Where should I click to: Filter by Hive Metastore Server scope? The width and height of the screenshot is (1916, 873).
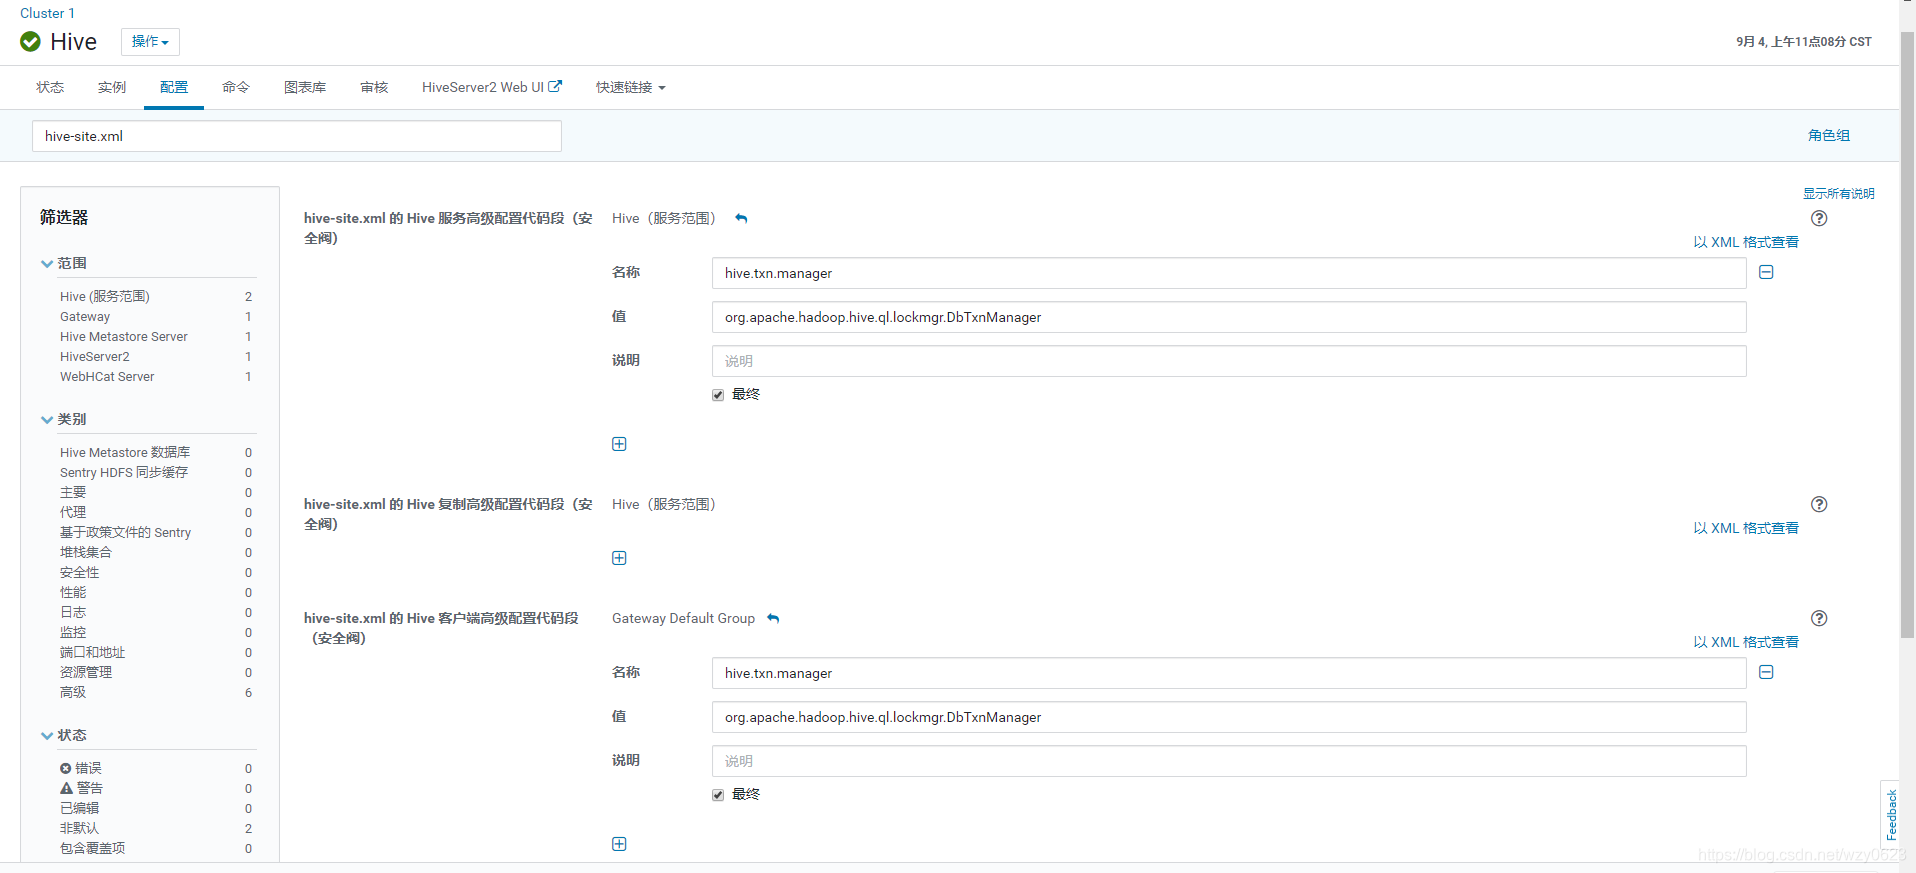click(124, 336)
